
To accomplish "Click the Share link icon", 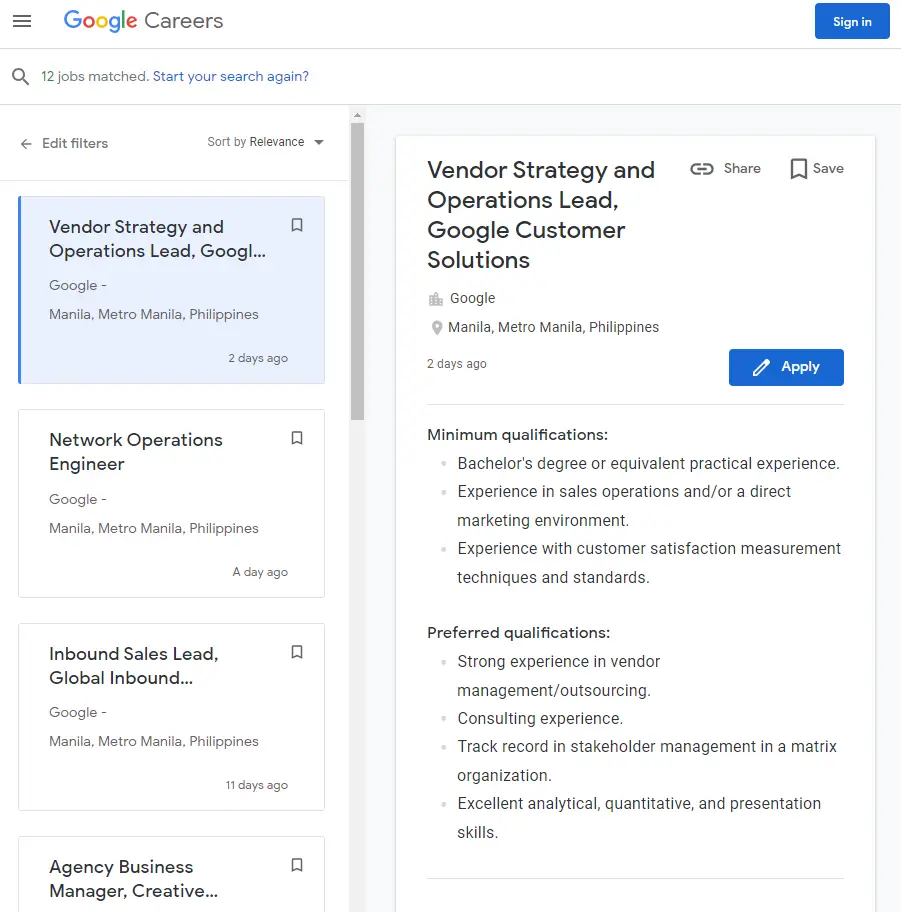I will pyautogui.click(x=701, y=169).
